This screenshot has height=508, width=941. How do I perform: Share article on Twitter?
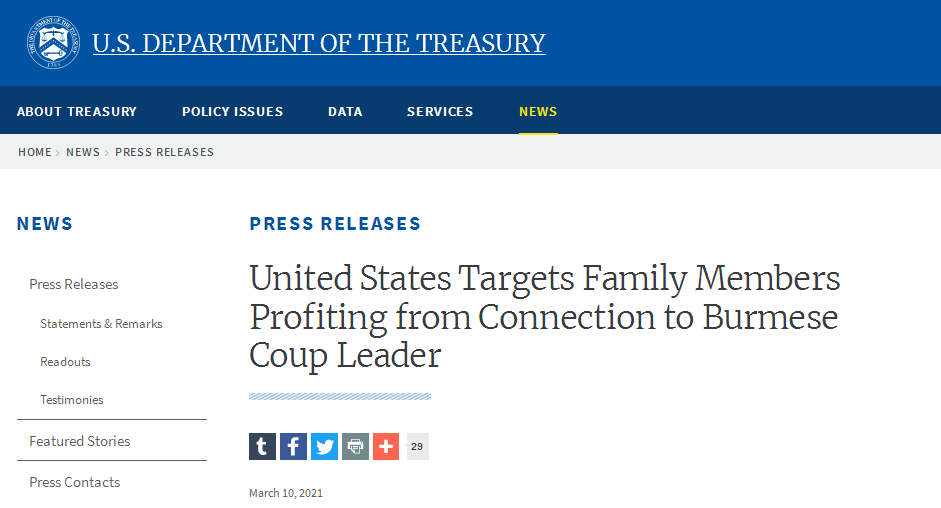point(325,447)
